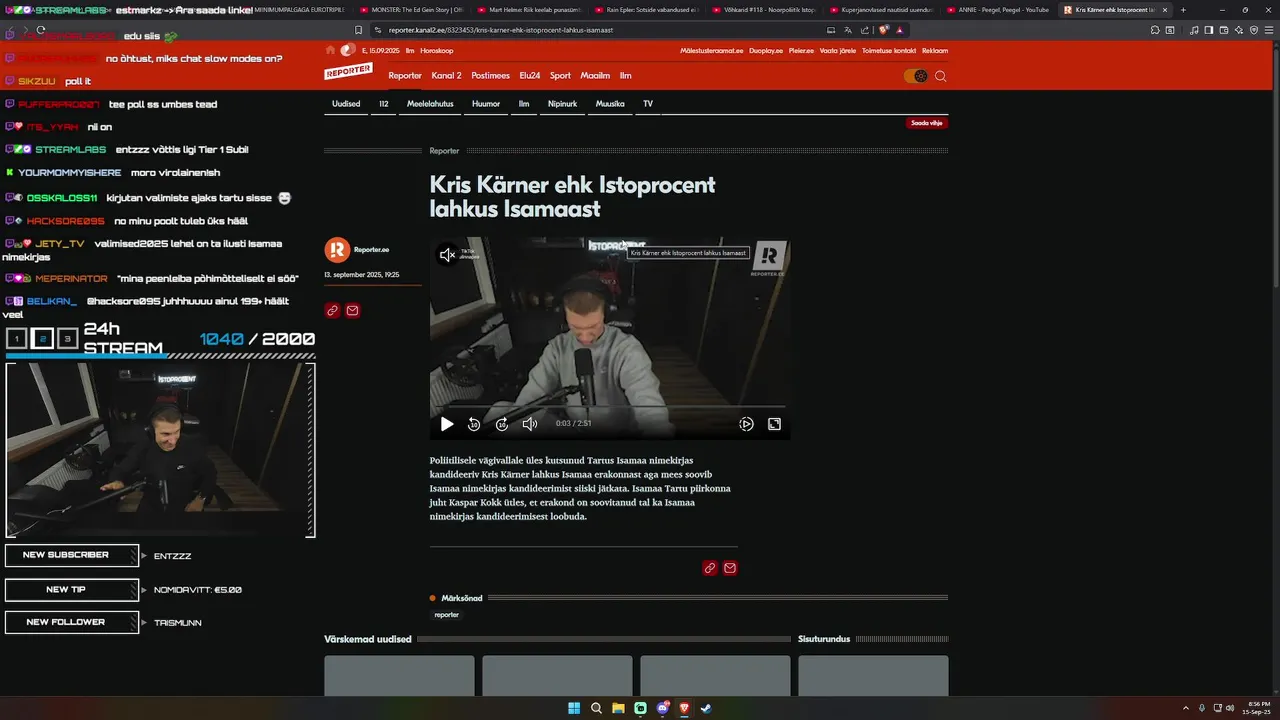Image resolution: width=1280 pixels, height=720 pixels.
Task: Open Discord from taskbar
Action: pyautogui.click(x=662, y=708)
